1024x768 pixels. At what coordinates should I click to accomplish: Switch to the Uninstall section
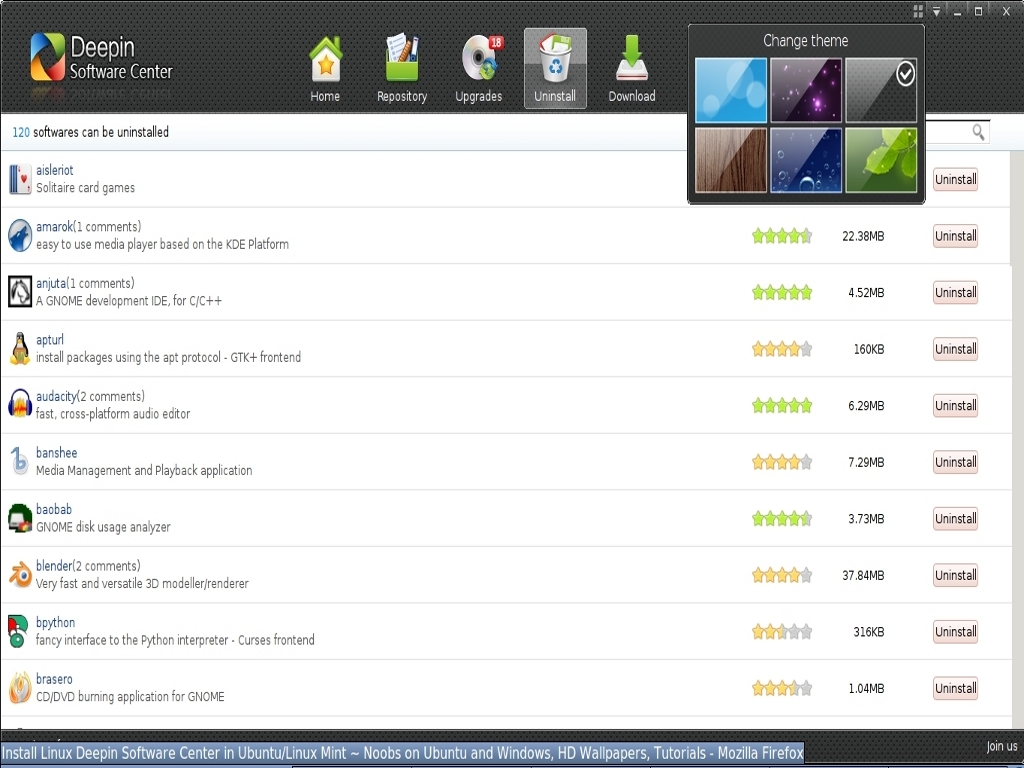tap(555, 69)
